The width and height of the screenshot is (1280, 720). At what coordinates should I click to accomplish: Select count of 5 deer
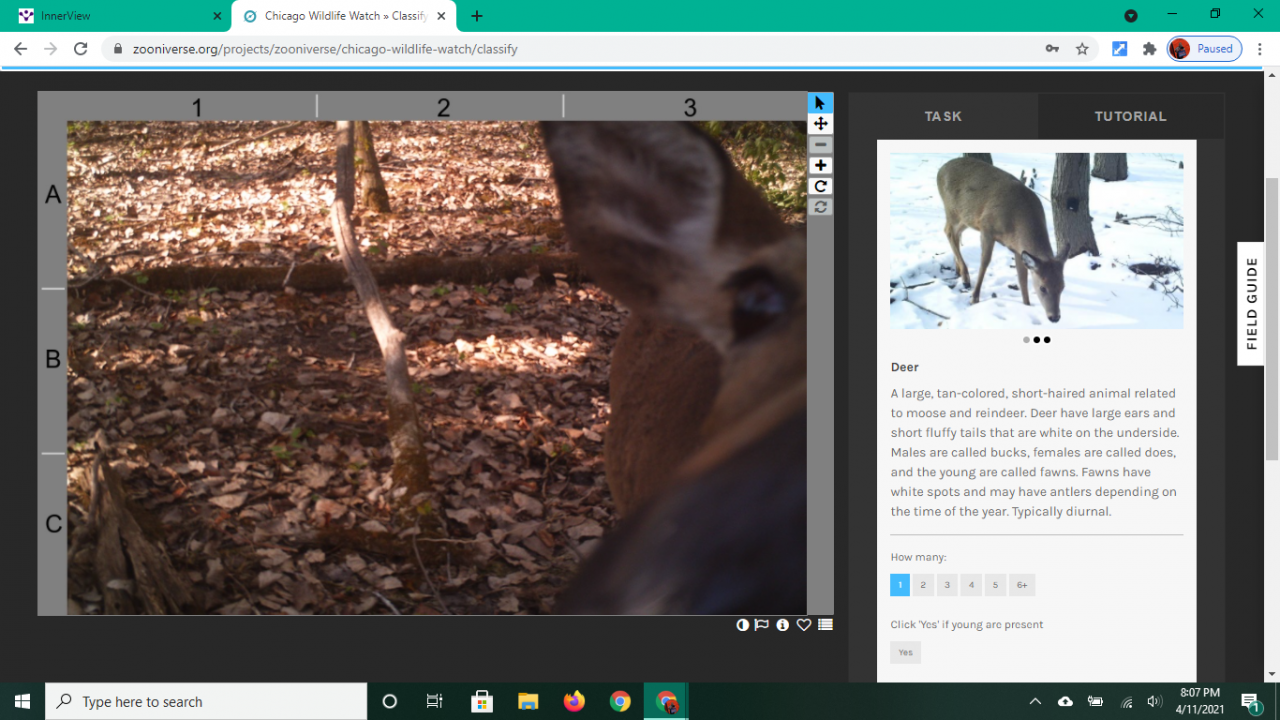995,585
